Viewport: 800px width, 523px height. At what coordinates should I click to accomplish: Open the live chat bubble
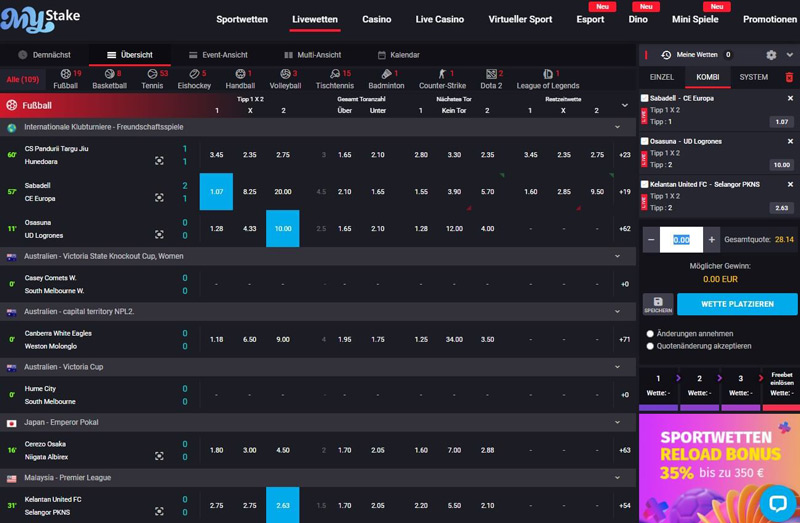coord(778,504)
